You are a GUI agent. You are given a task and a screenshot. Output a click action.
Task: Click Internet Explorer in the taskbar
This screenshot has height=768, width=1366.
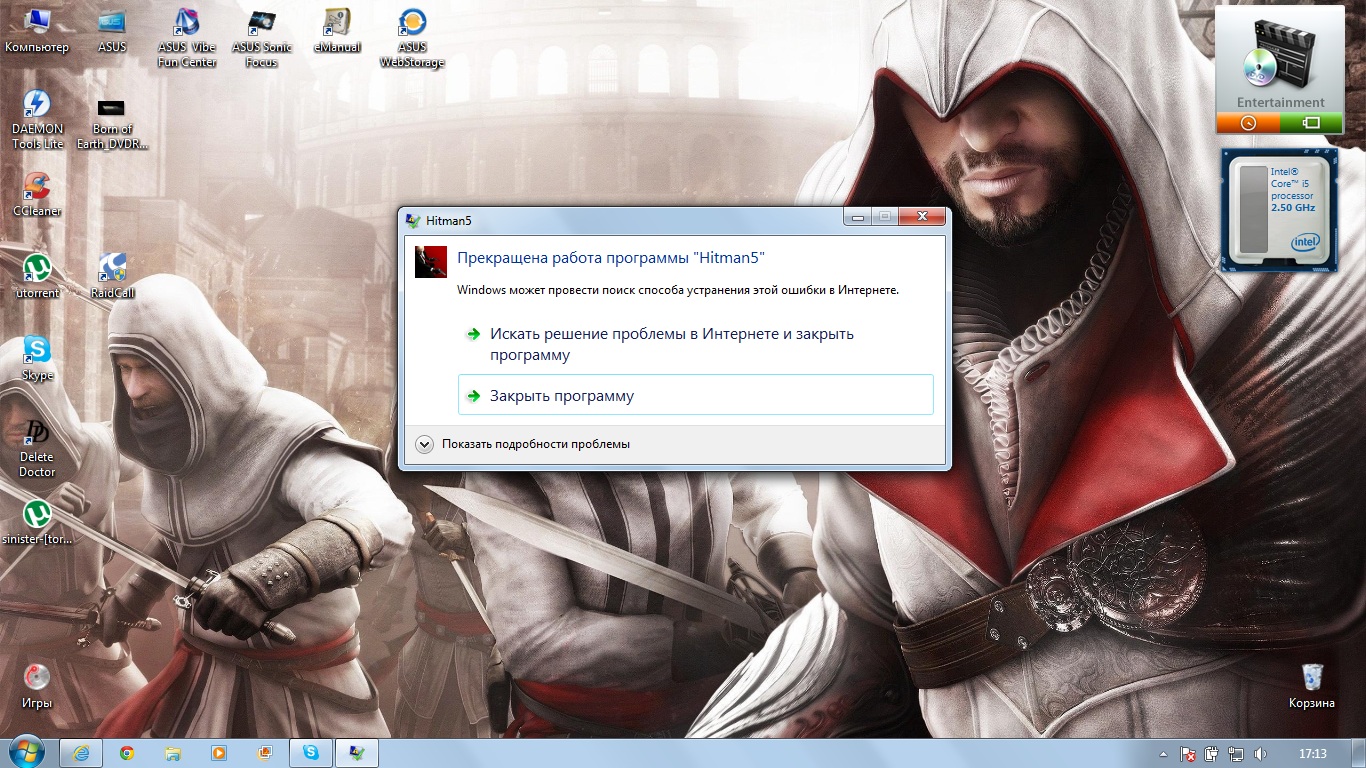click(x=81, y=753)
